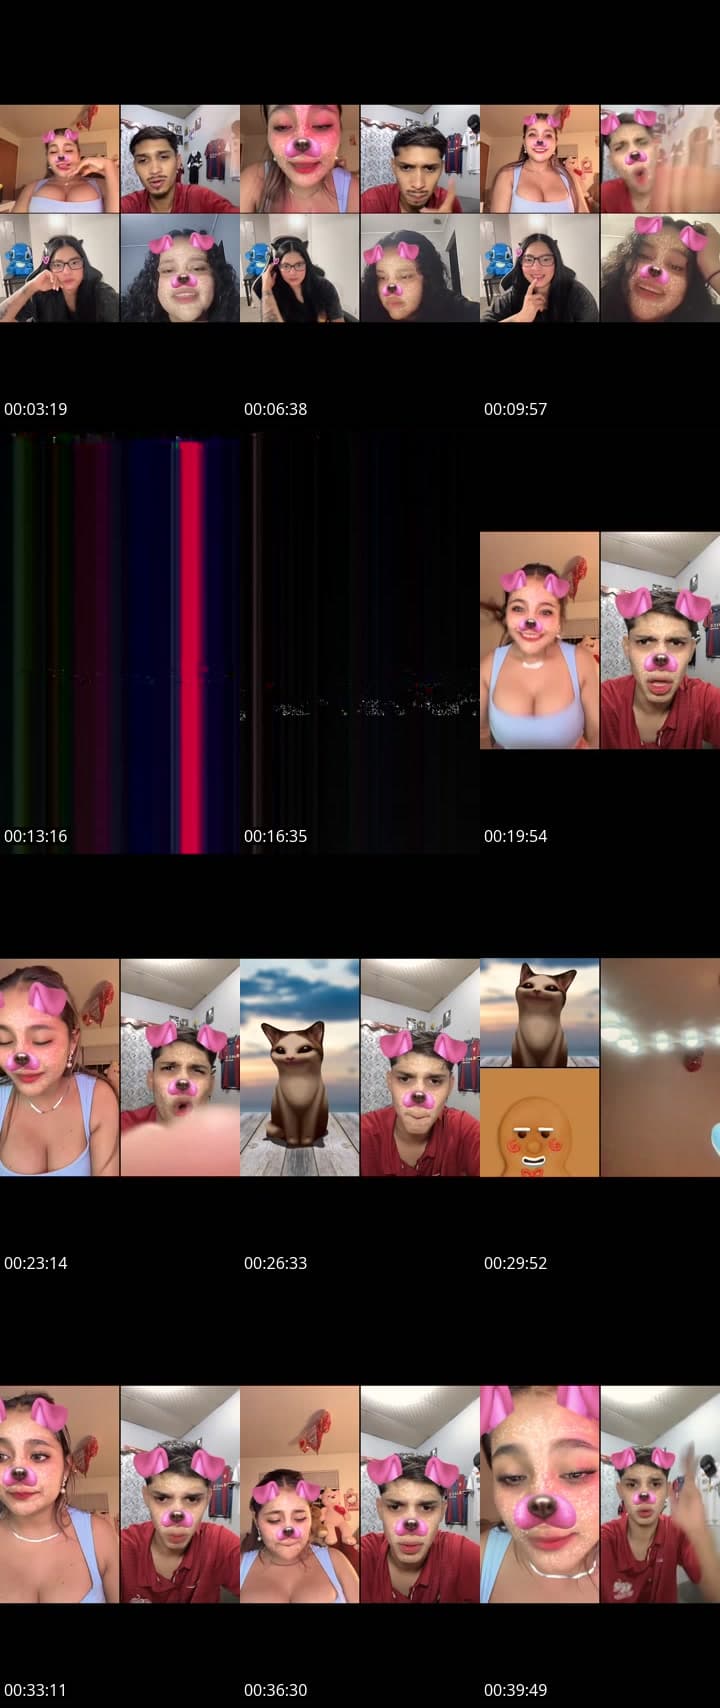
Task: Open the glitched frame stamped 00:13:16
Action: [120, 640]
